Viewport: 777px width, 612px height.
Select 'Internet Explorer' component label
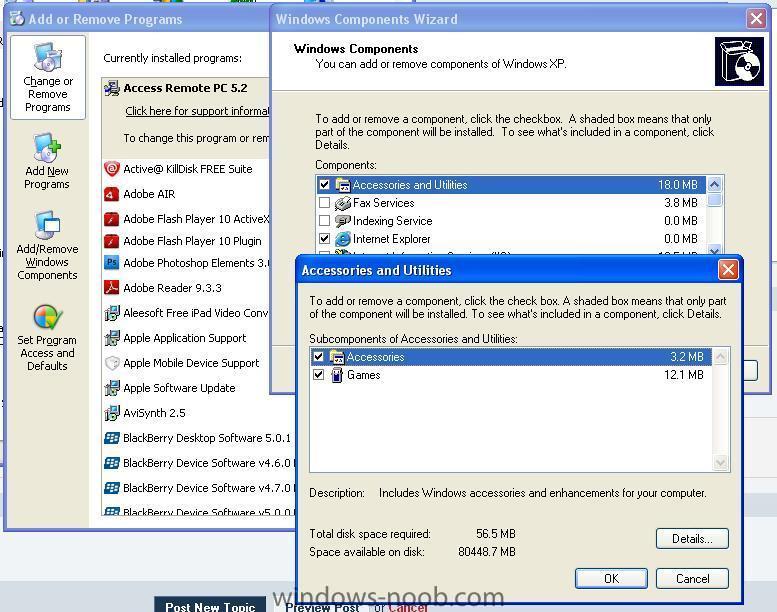[x=391, y=239]
